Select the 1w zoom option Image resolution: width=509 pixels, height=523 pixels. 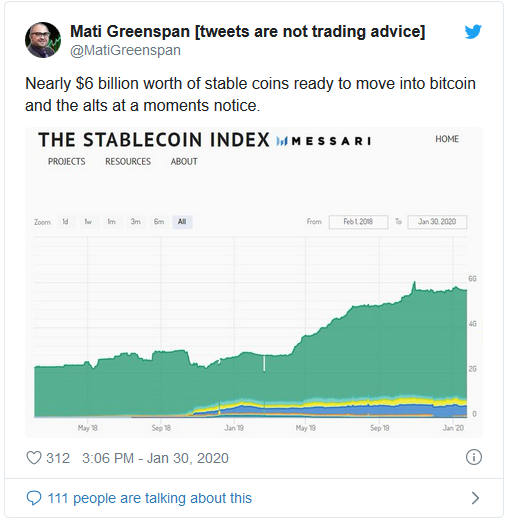(88, 222)
